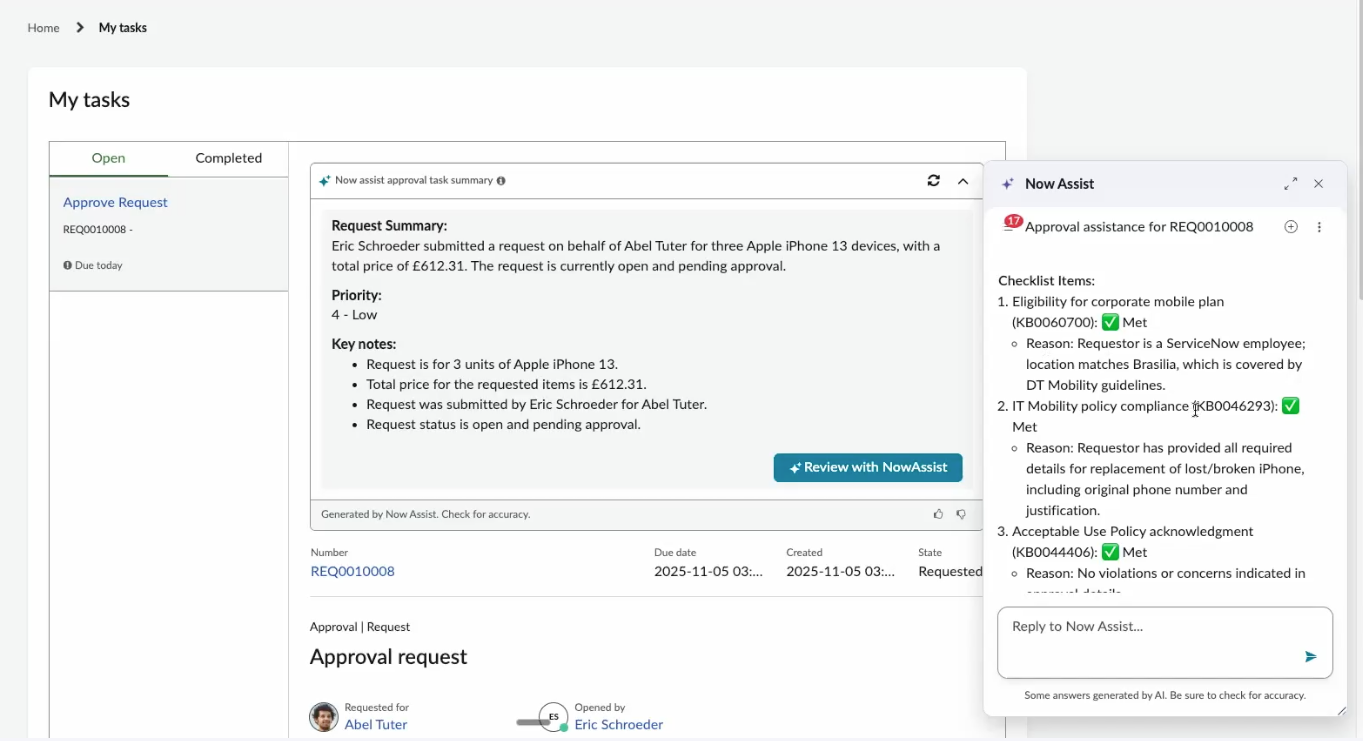Open the conversation list with 17 badge
This screenshot has height=741, width=1363.
pyautogui.click(x=1012, y=224)
